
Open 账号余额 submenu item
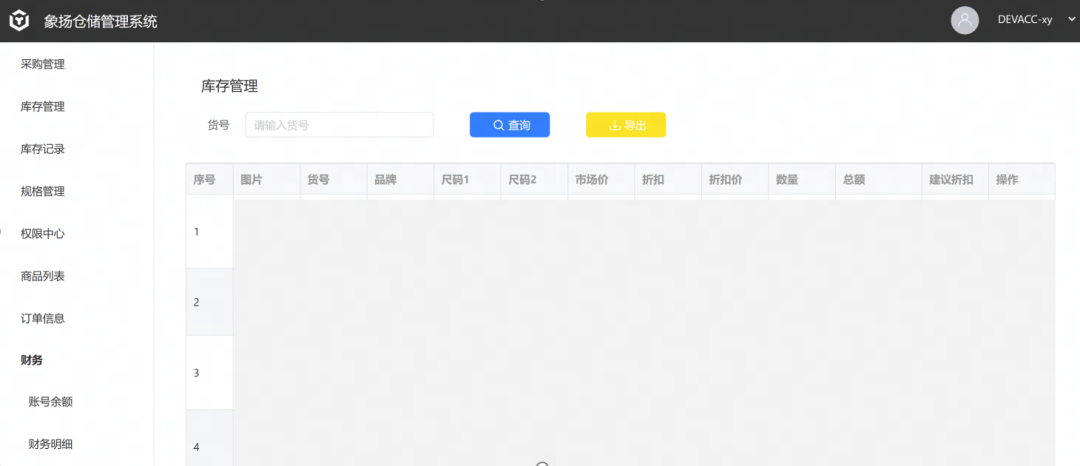click(x=50, y=402)
